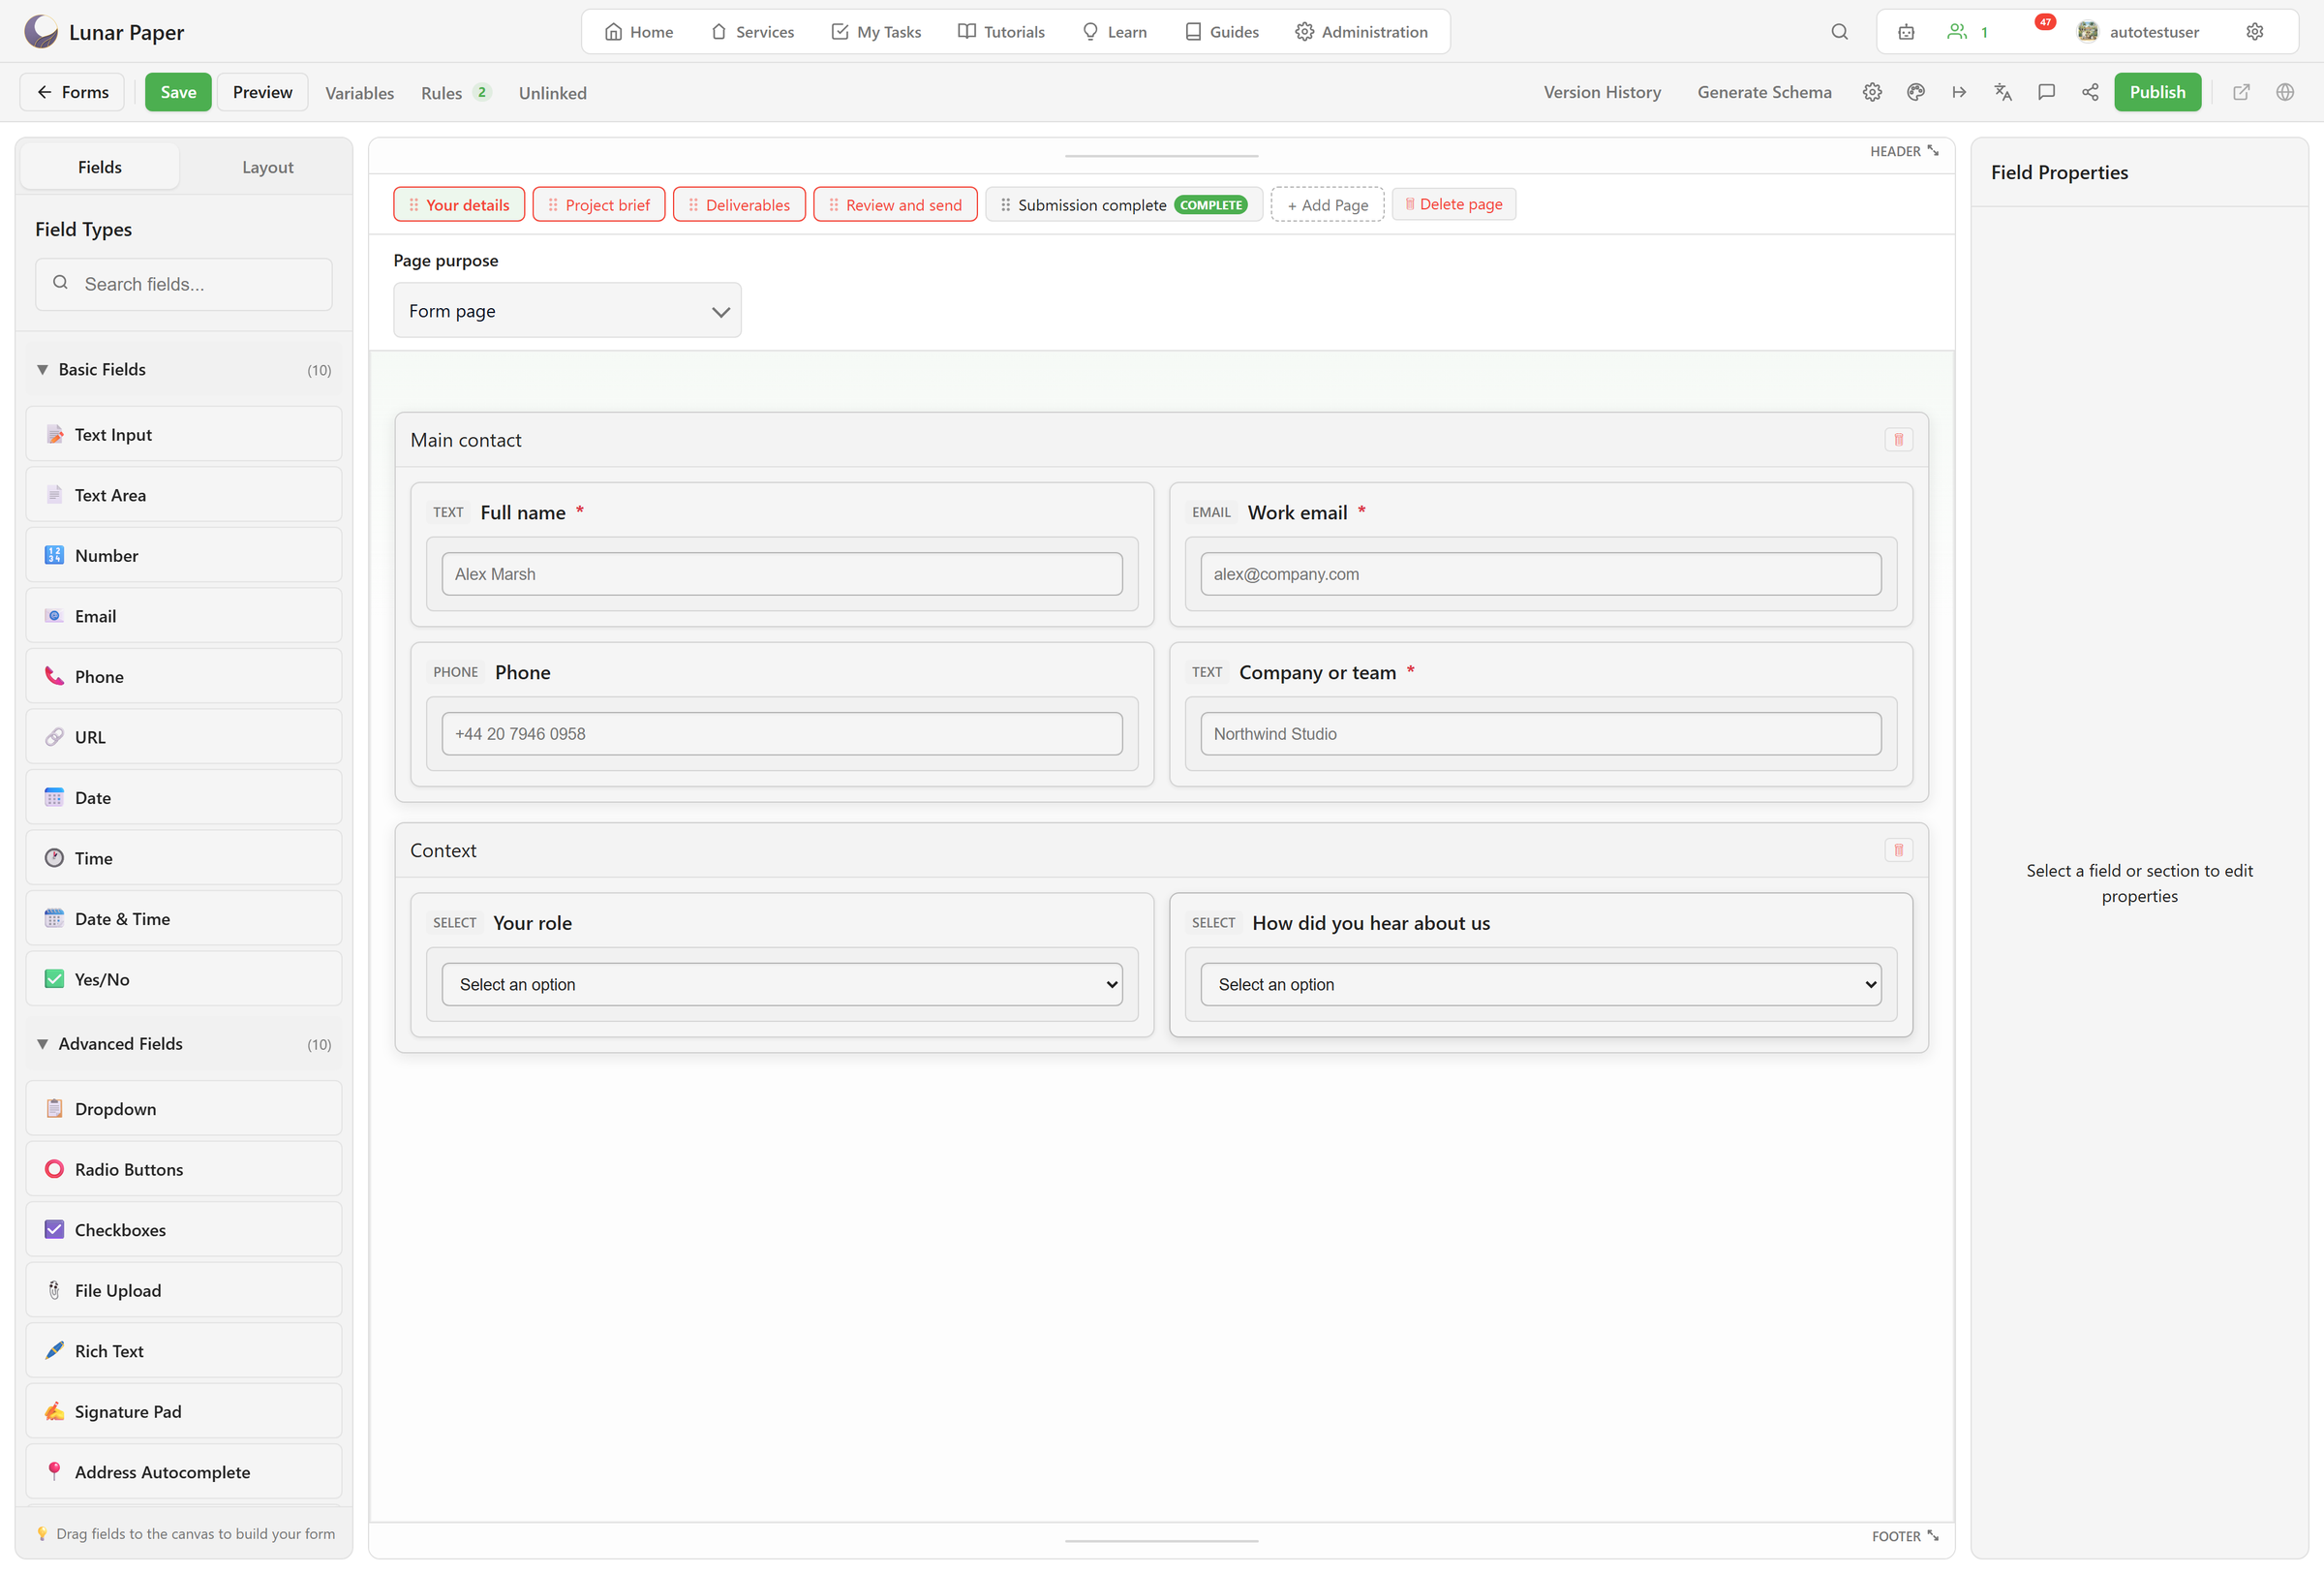Open form settings gear in the toolbar

[x=1872, y=92]
